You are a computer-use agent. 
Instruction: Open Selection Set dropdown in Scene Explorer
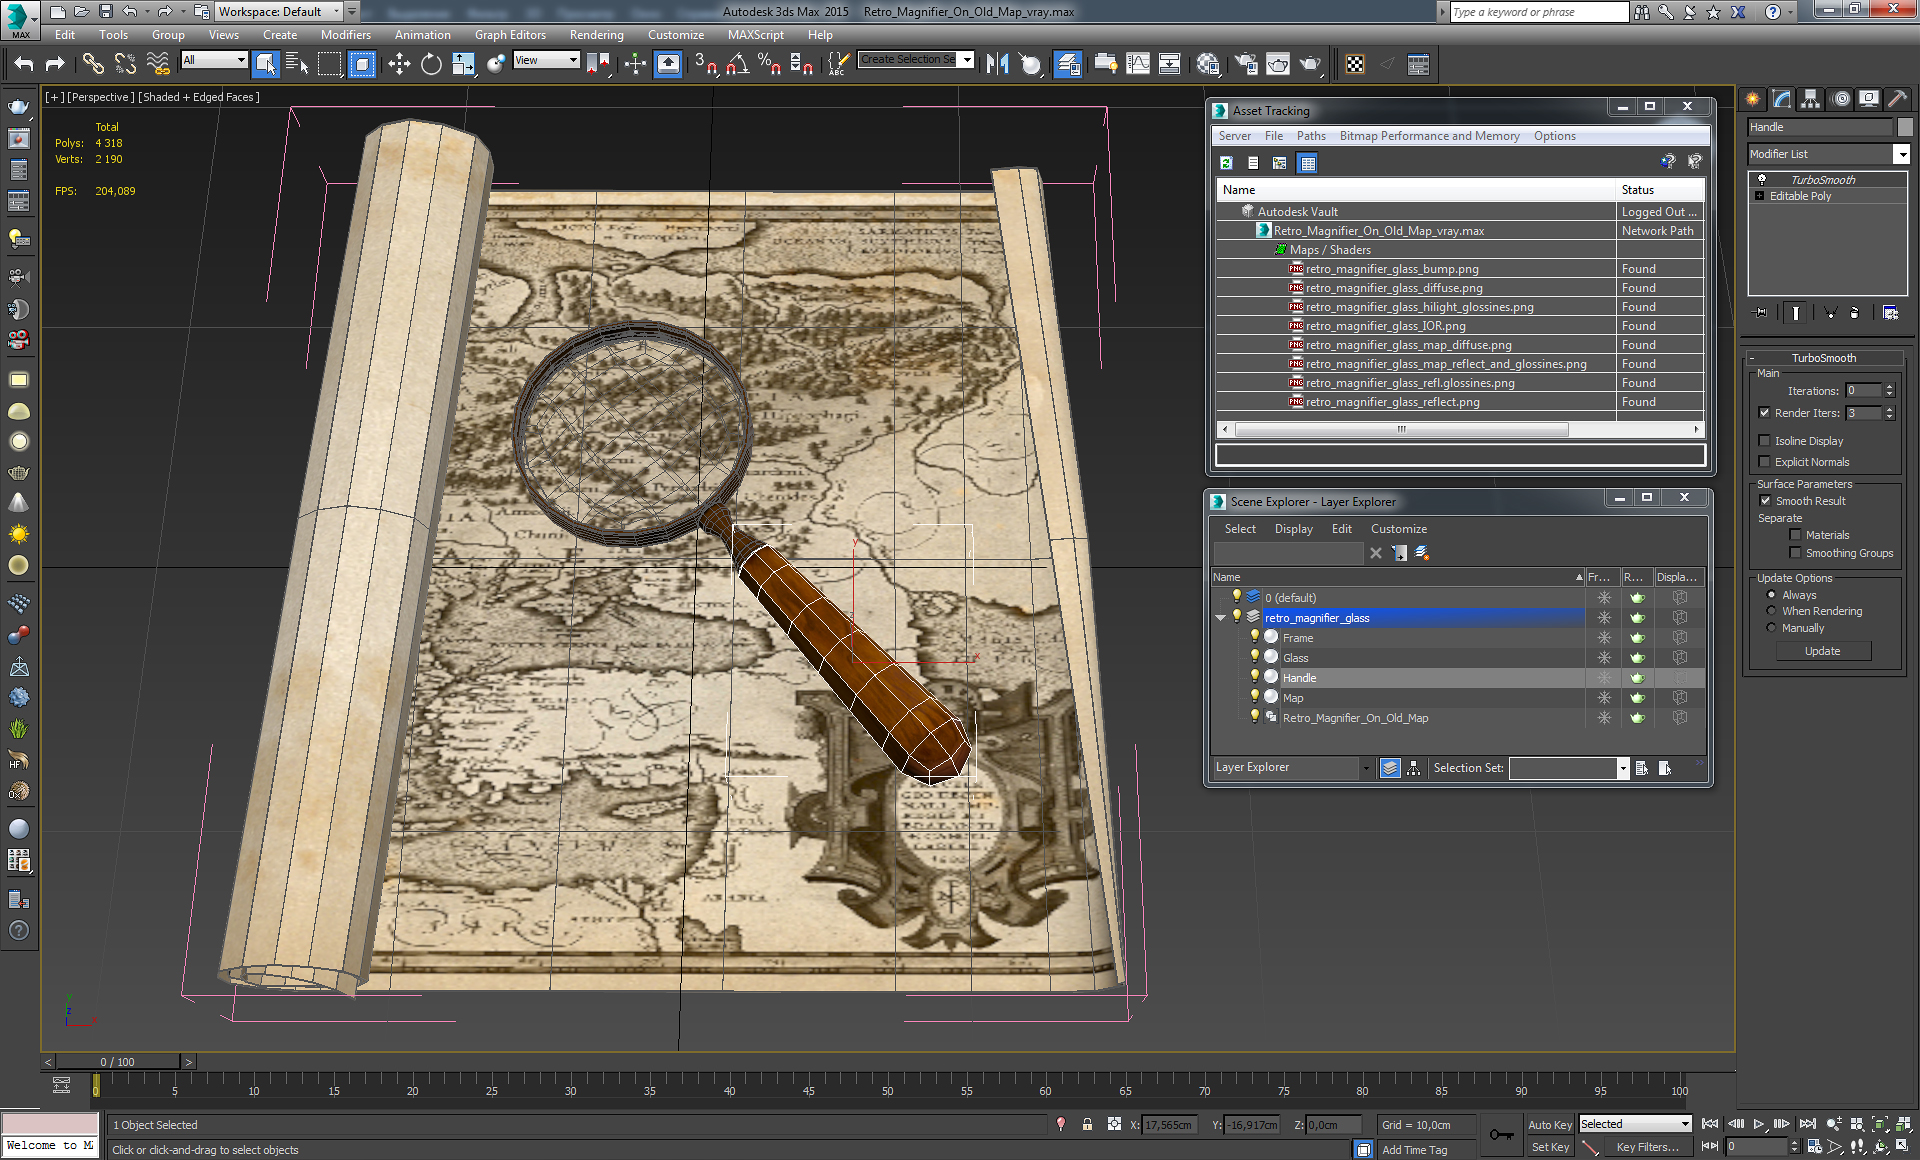pyautogui.click(x=1622, y=768)
